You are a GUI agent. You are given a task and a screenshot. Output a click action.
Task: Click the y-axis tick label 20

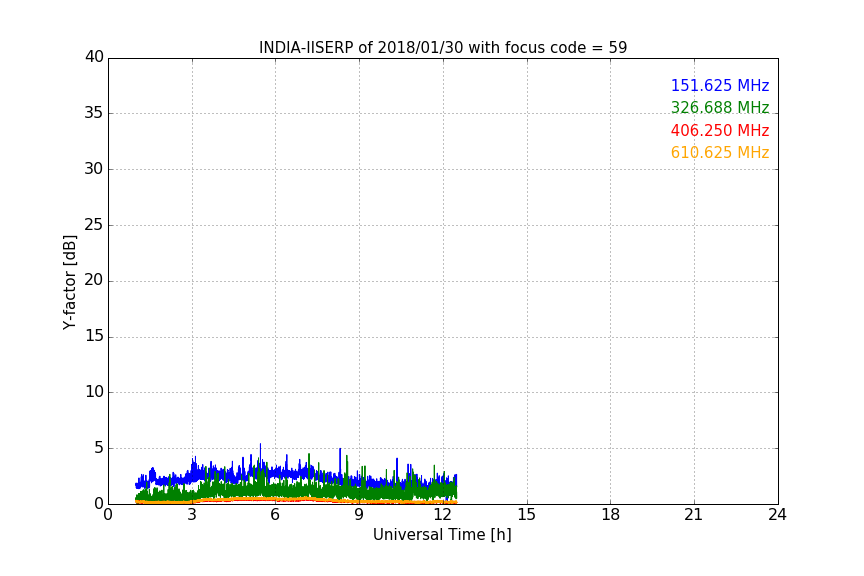94,280
